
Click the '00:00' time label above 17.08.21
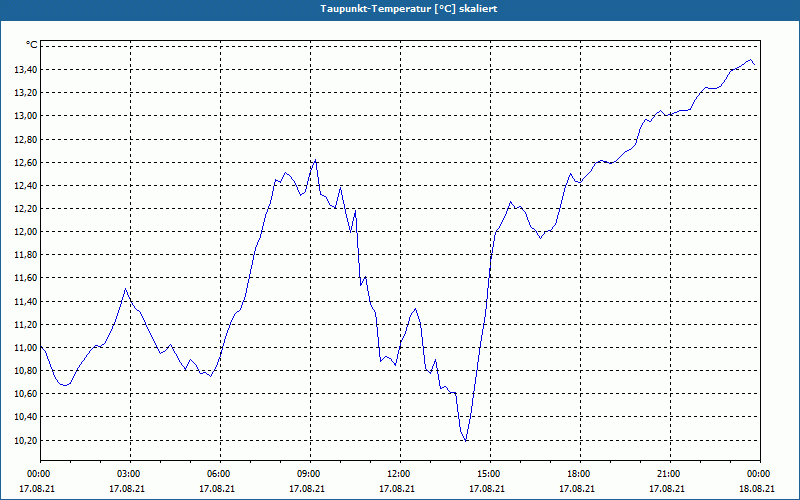tap(38, 474)
